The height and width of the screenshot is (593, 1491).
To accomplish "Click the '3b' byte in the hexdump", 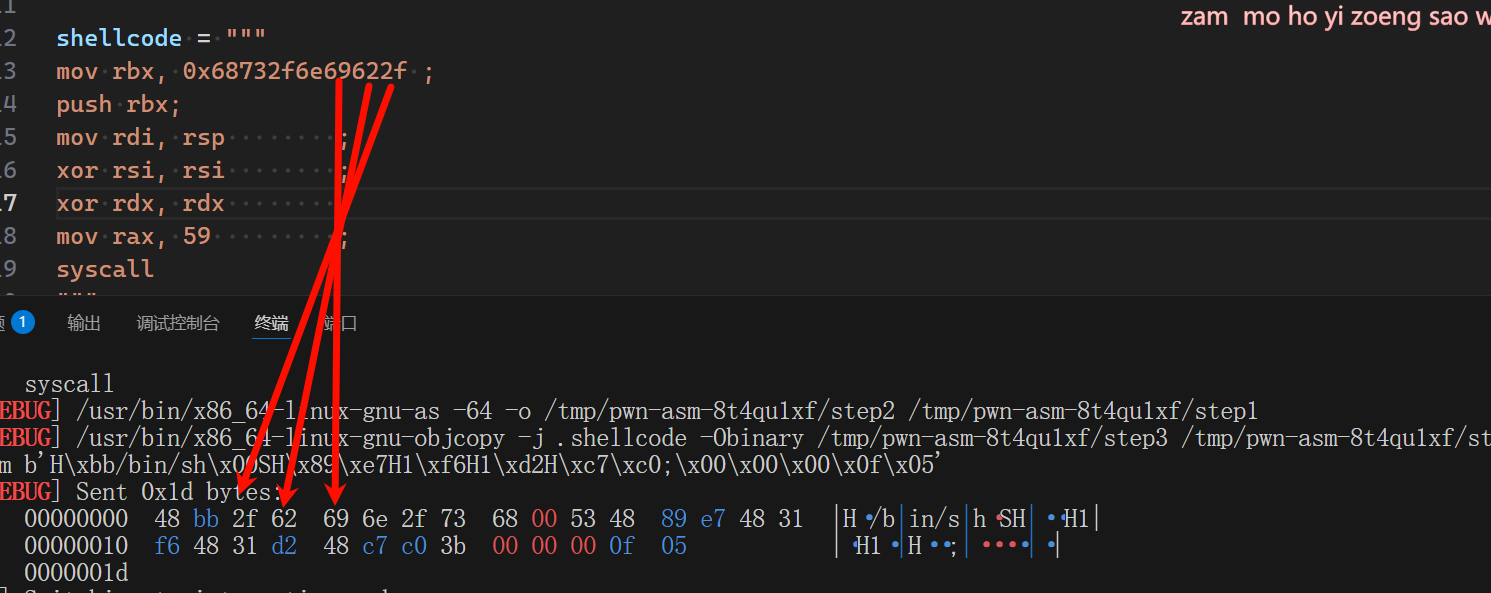I will (453, 546).
